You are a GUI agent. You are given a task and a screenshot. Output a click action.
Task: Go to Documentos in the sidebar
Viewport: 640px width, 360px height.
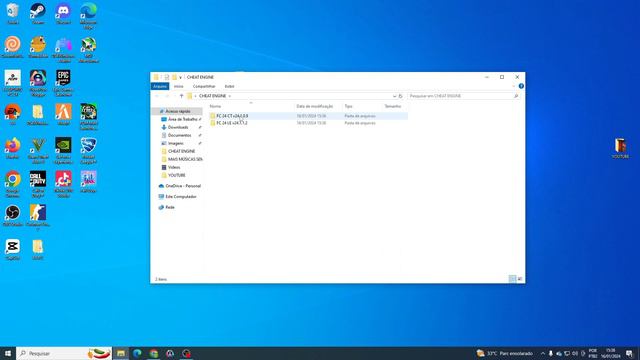click(x=180, y=135)
